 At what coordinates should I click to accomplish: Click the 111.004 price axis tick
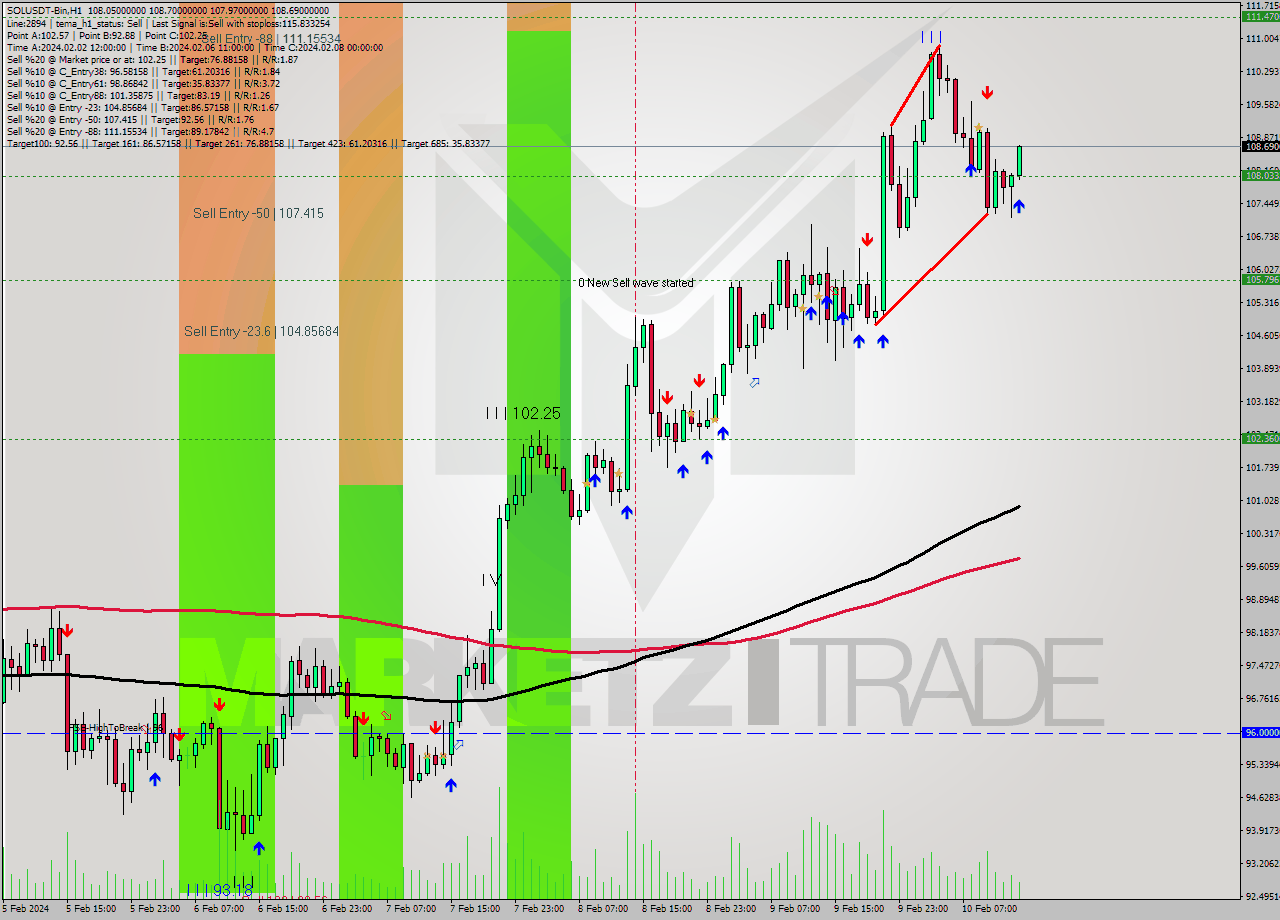tap(1262, 38)
